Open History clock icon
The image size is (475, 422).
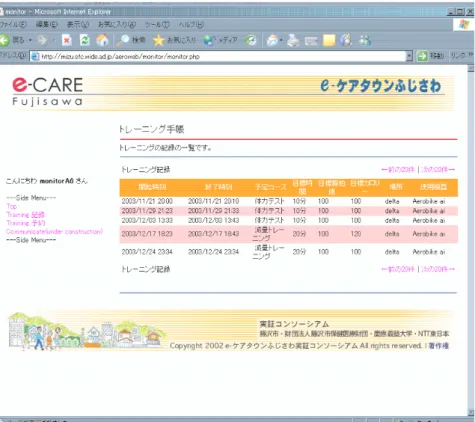pos(251,41)
